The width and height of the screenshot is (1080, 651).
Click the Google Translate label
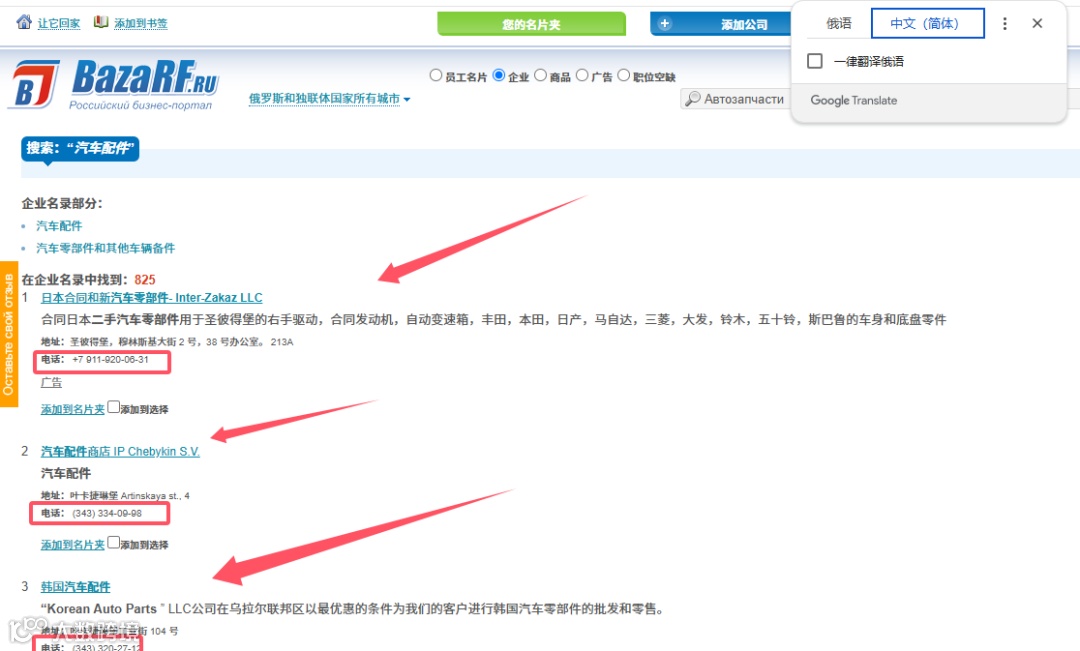point(853,101)
